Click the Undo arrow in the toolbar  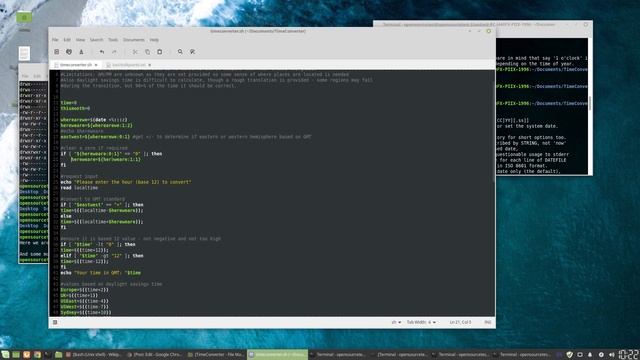click(x=102, y=52)
